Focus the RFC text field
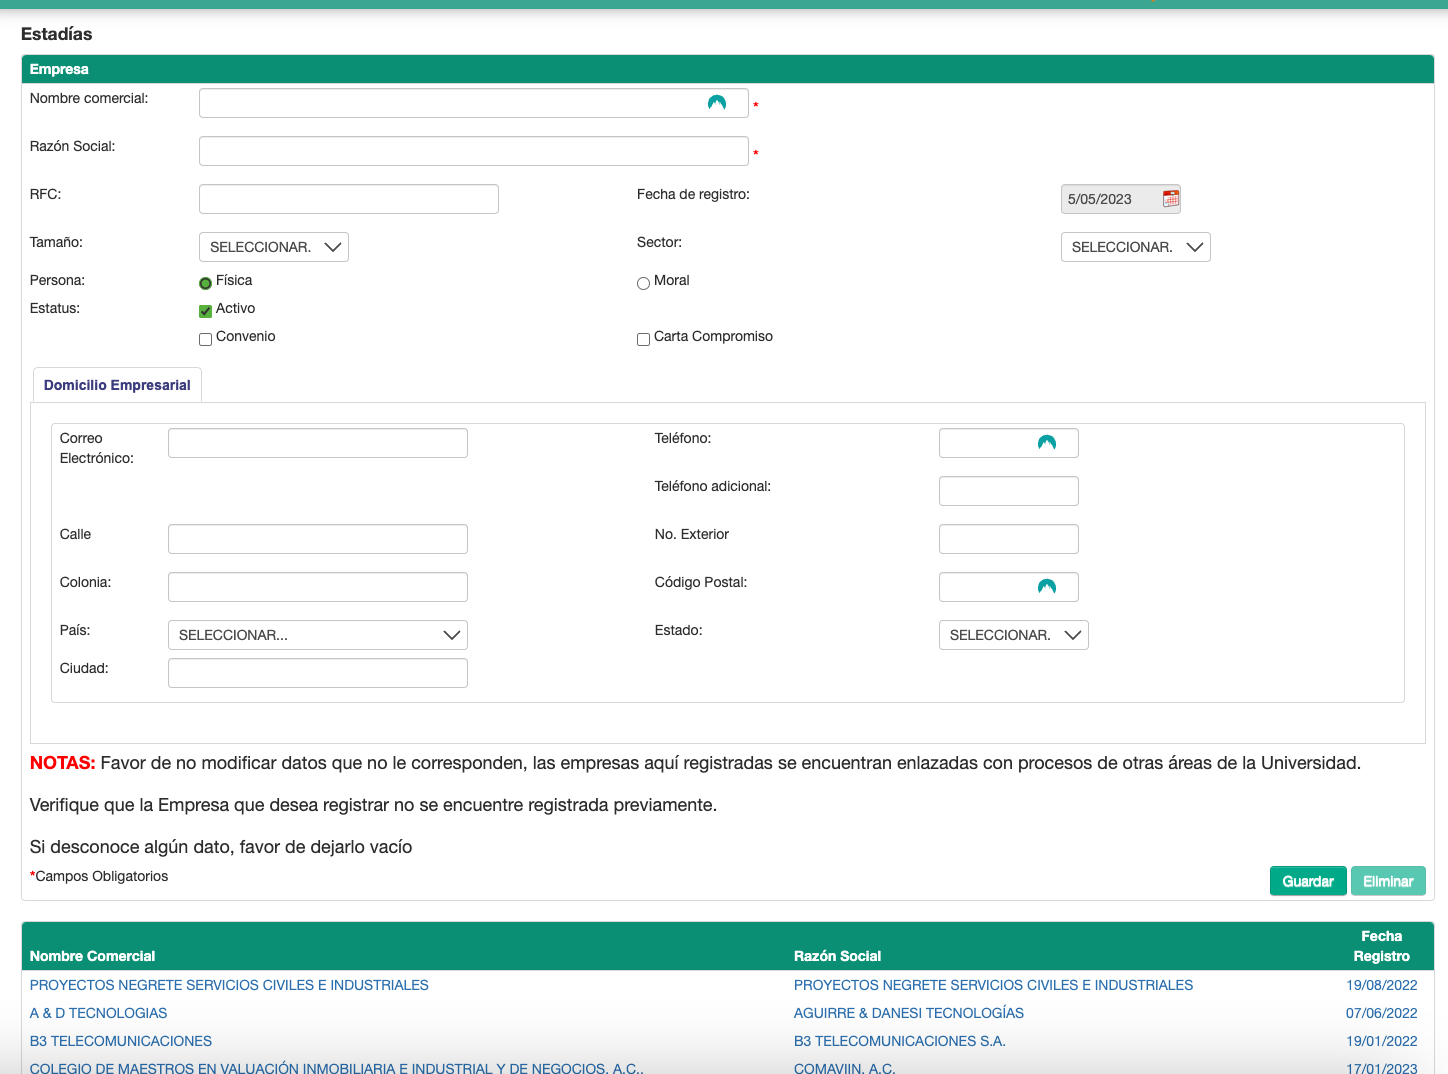 pos(348,199)
